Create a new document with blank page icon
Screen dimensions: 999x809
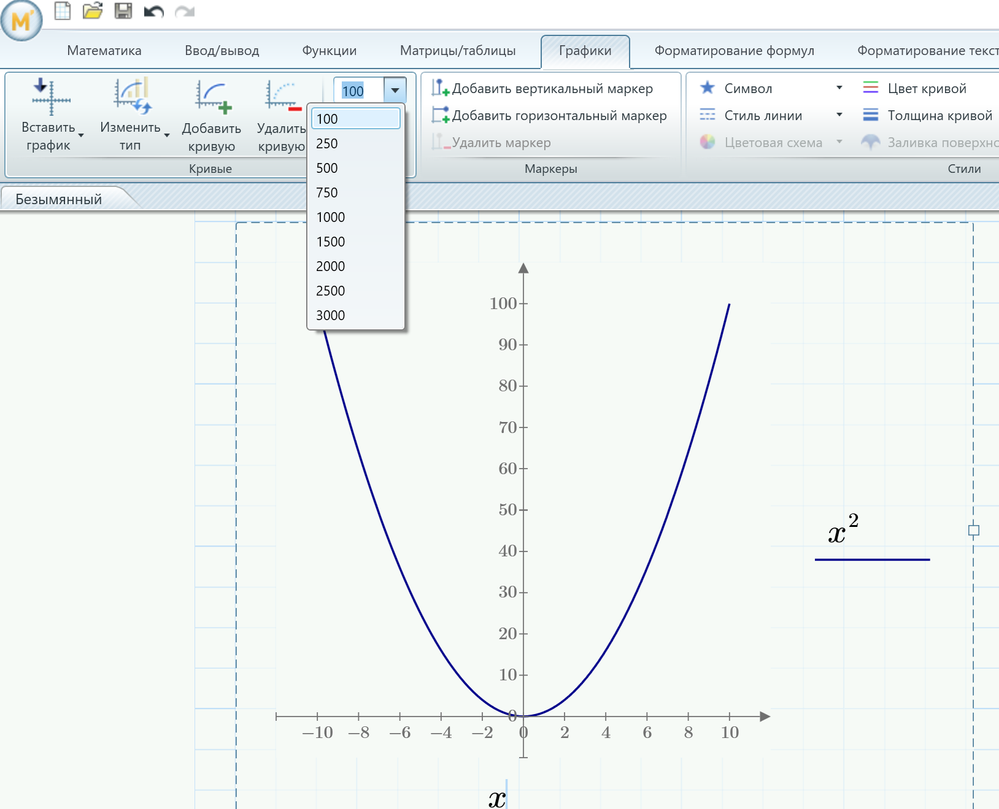point(62,12)
